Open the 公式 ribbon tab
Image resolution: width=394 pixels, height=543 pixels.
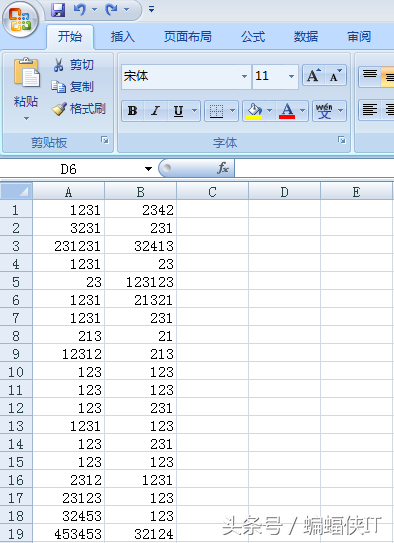253,37
